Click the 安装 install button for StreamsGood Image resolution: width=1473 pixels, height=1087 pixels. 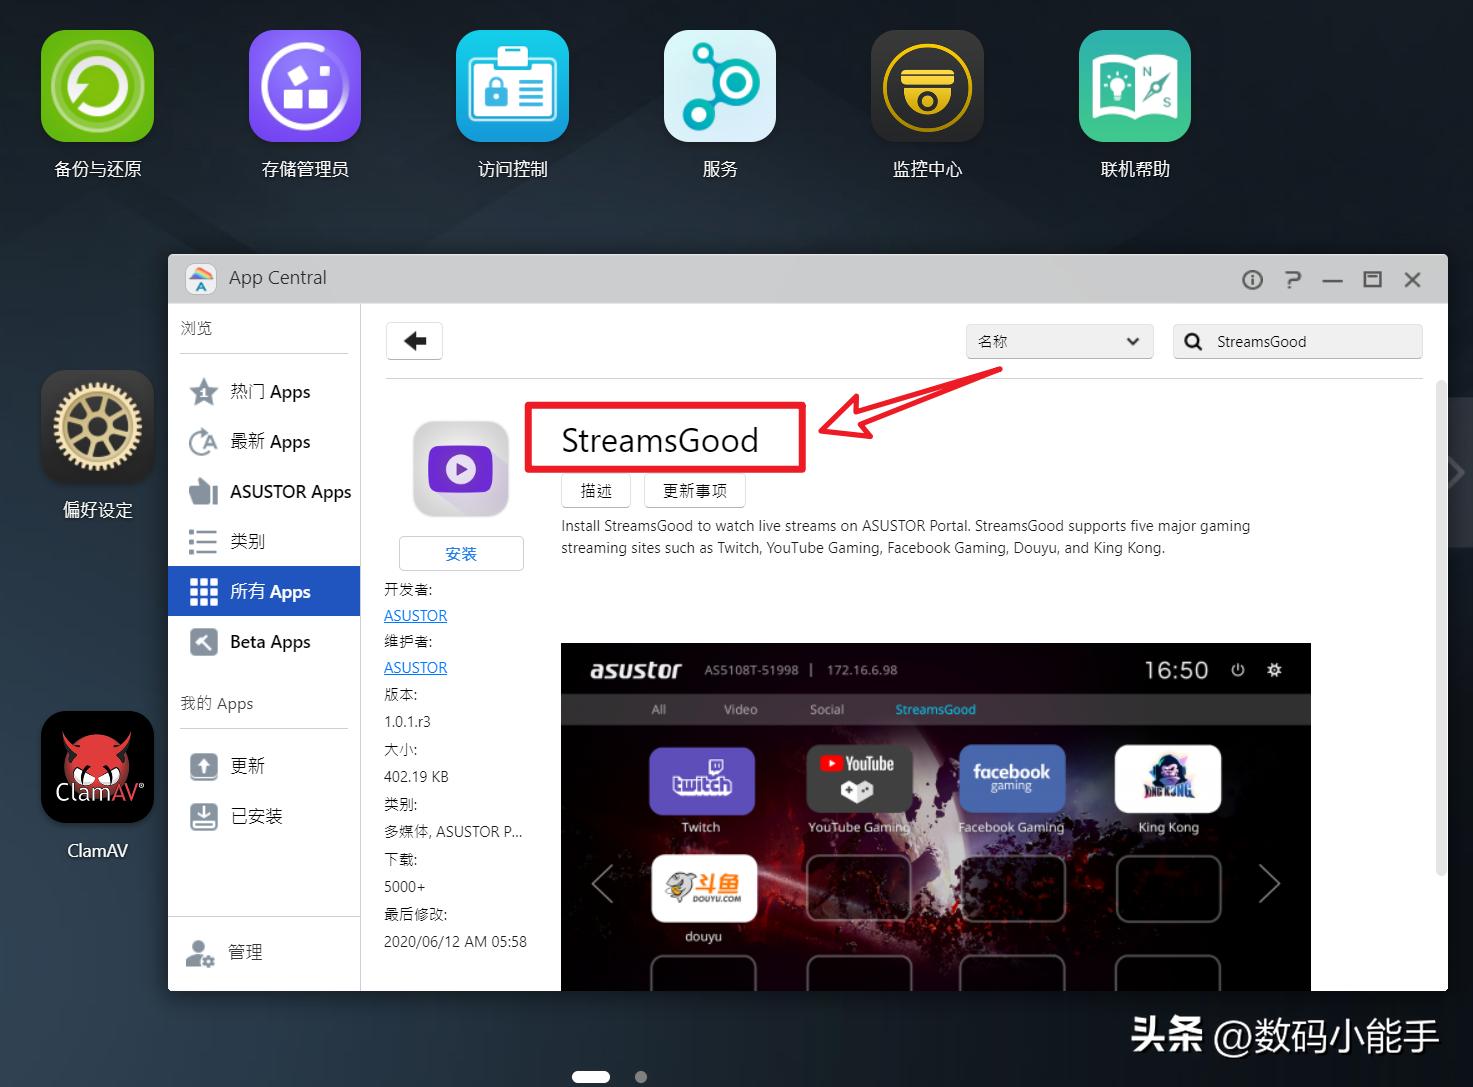click(461, 553)
